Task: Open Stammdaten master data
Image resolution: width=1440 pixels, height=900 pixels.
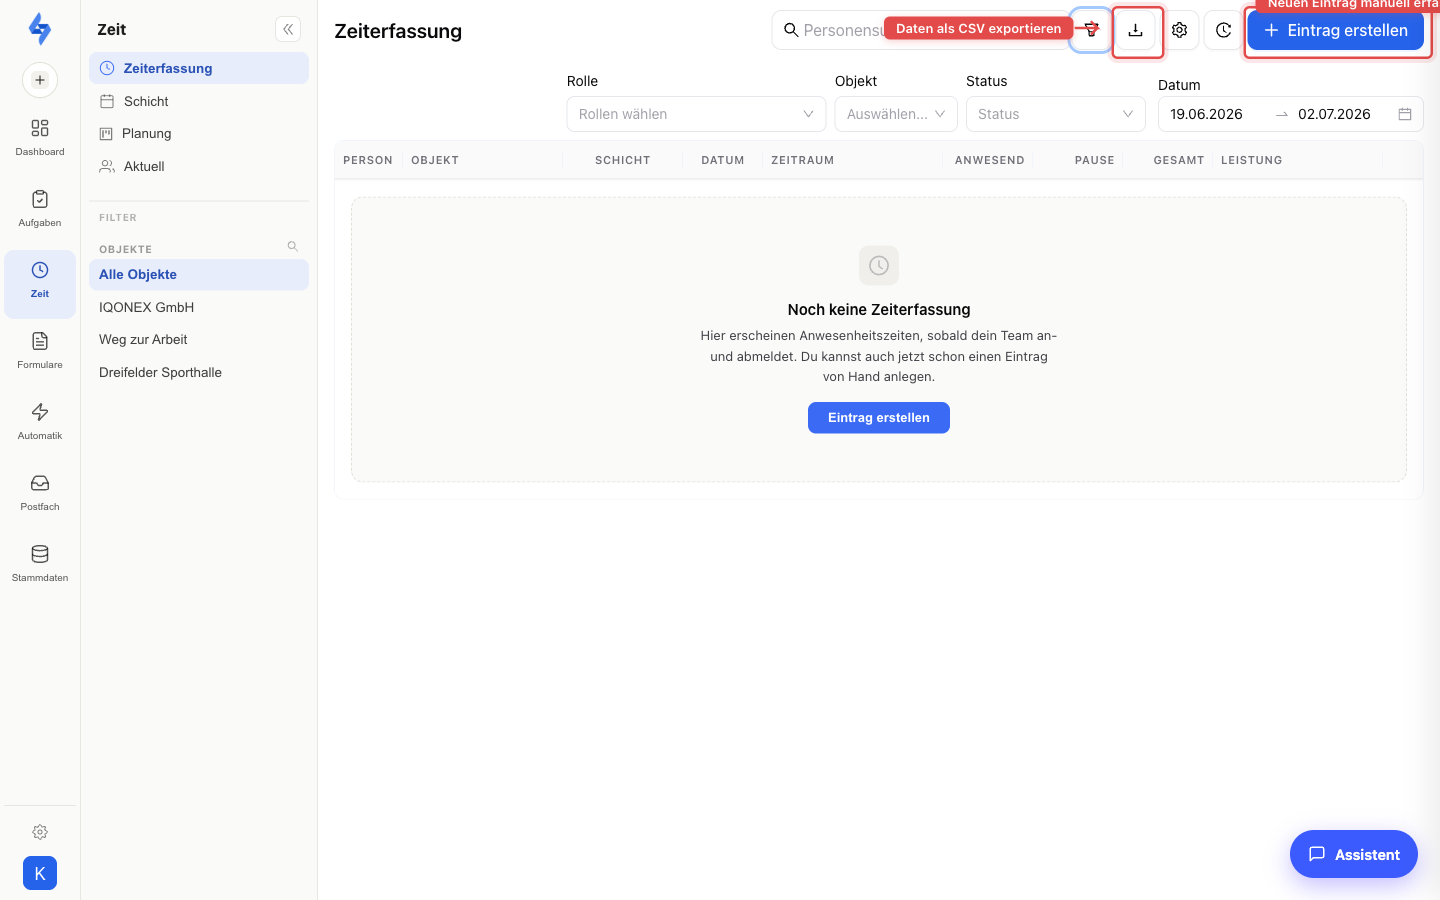Action: coord(40,564)
